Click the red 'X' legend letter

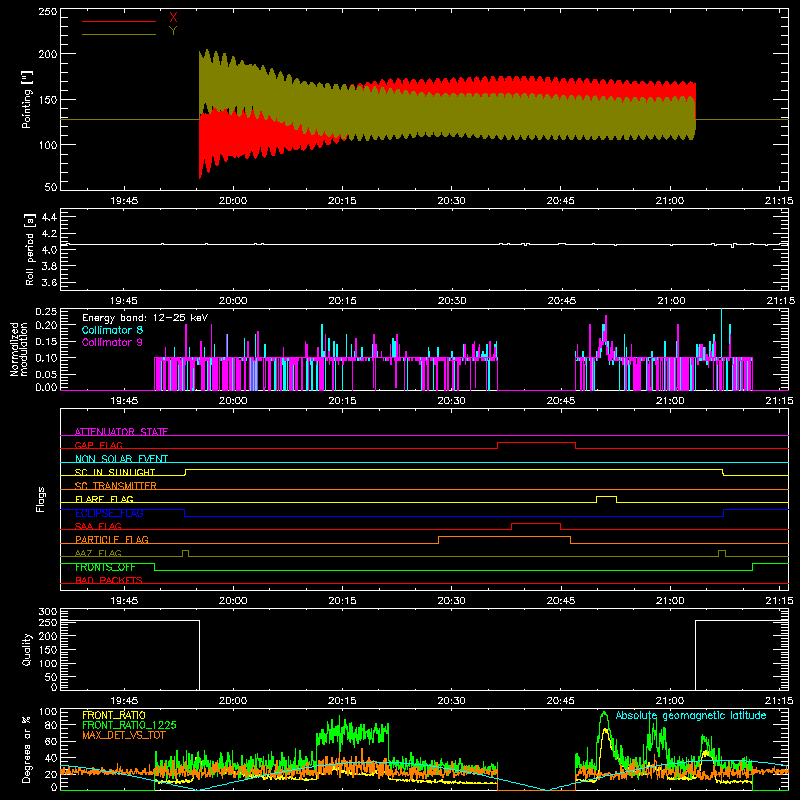point(173,18)
